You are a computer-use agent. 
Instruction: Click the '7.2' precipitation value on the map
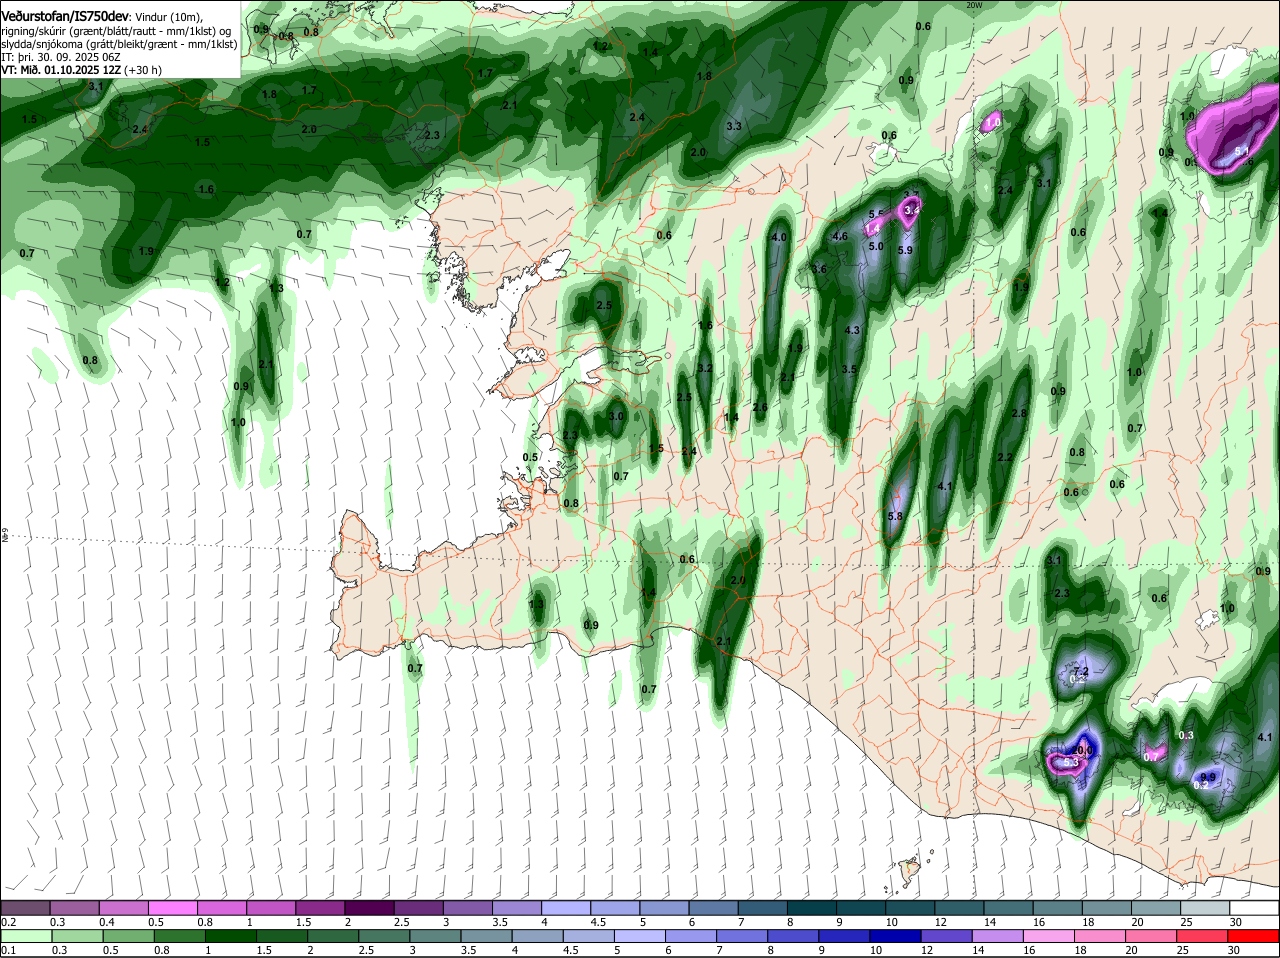(x=1081, y=671)
